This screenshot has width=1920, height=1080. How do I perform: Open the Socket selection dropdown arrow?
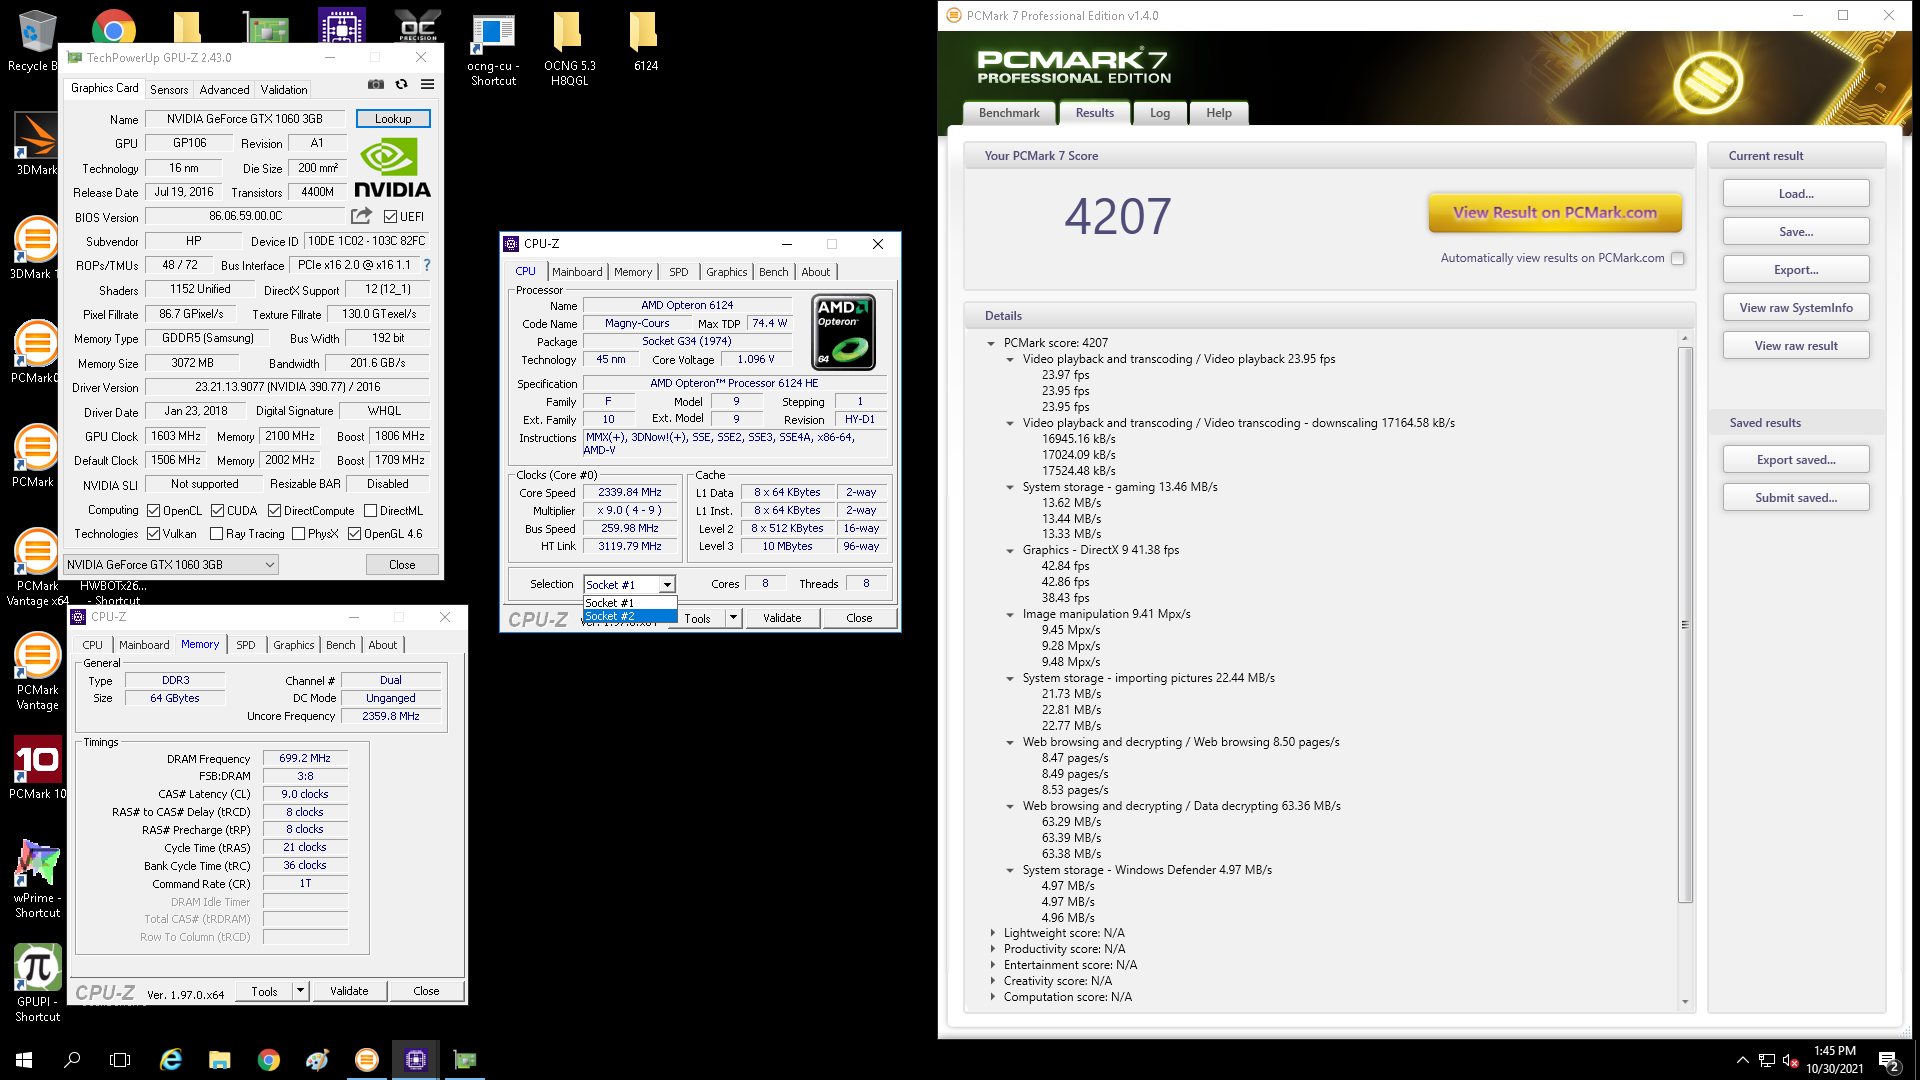point(667,585)
